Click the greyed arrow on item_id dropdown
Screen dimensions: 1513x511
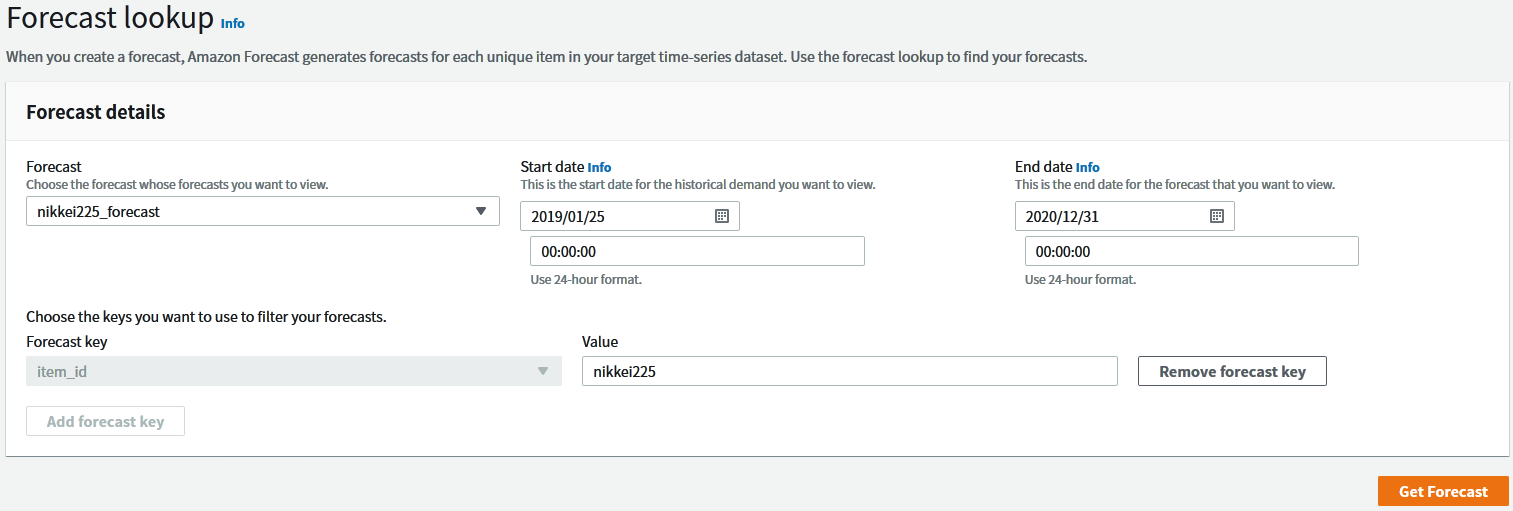[543, 371]
